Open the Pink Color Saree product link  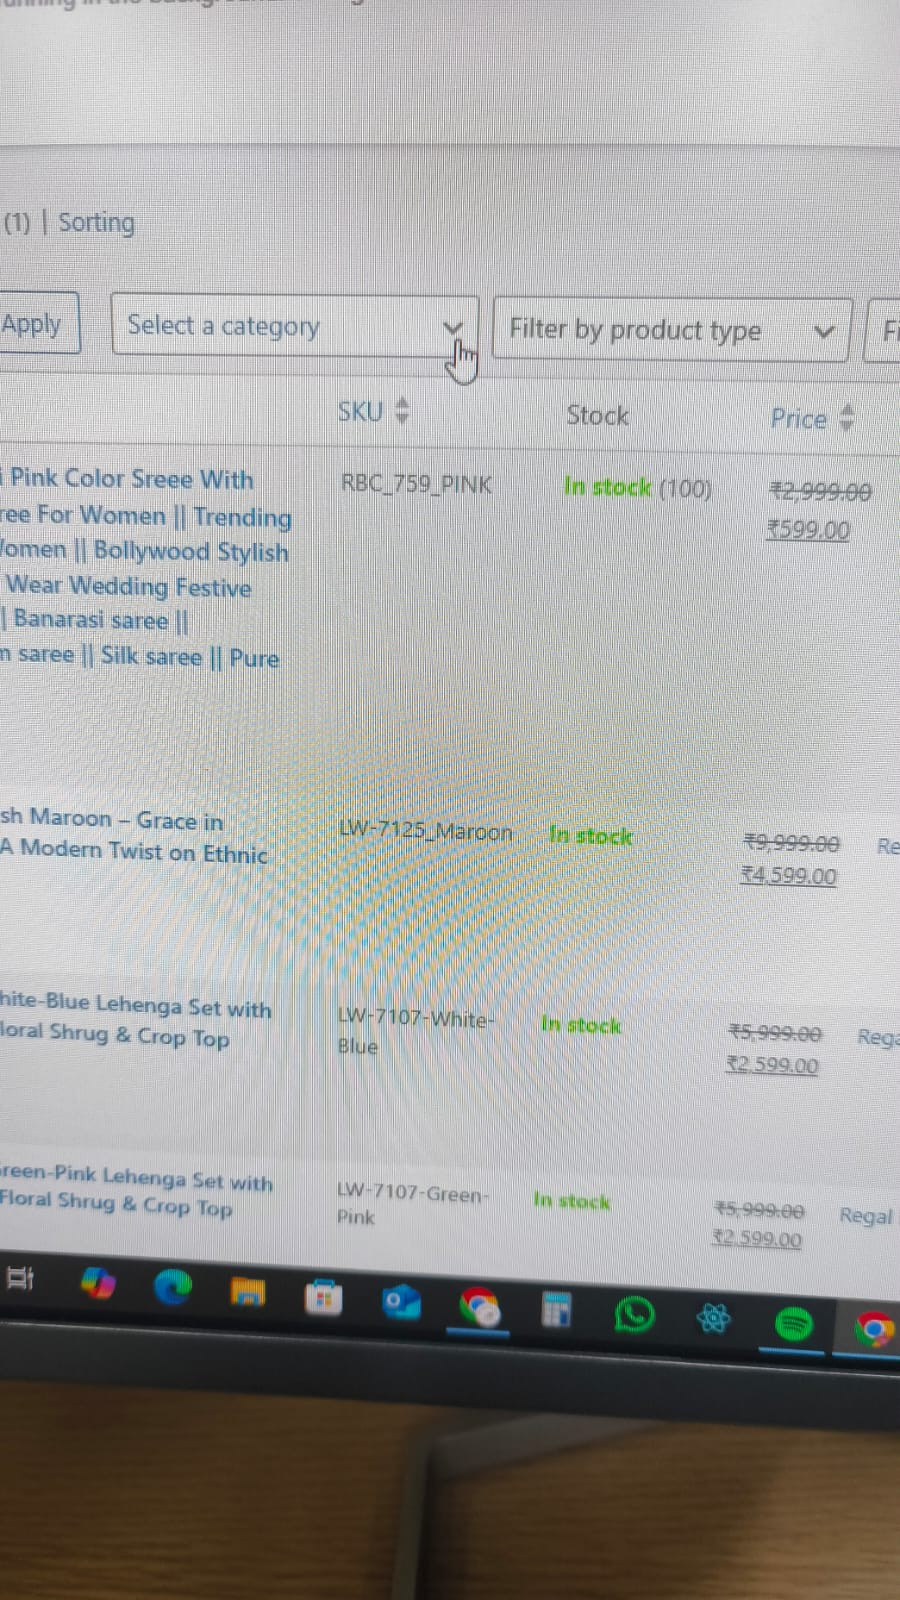[x=145, y=568]
